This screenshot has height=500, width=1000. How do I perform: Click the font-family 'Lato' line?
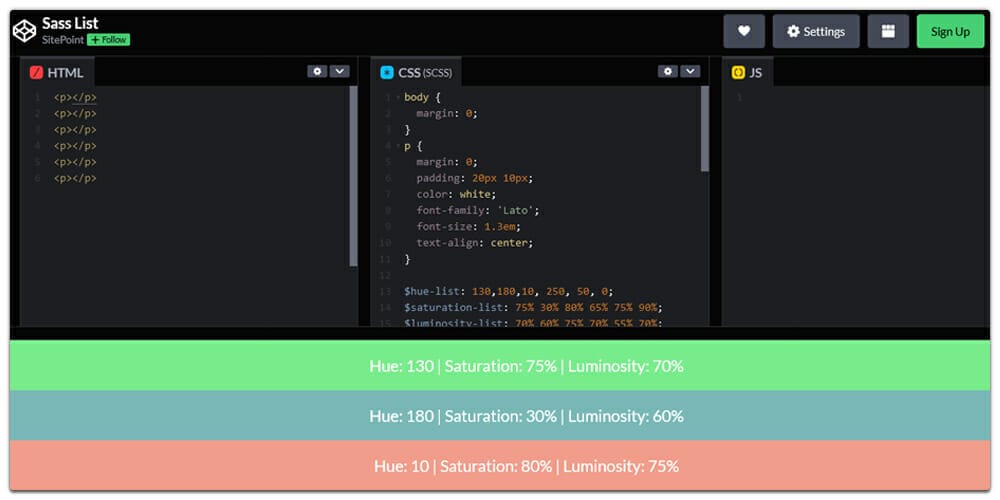[478, 210]
